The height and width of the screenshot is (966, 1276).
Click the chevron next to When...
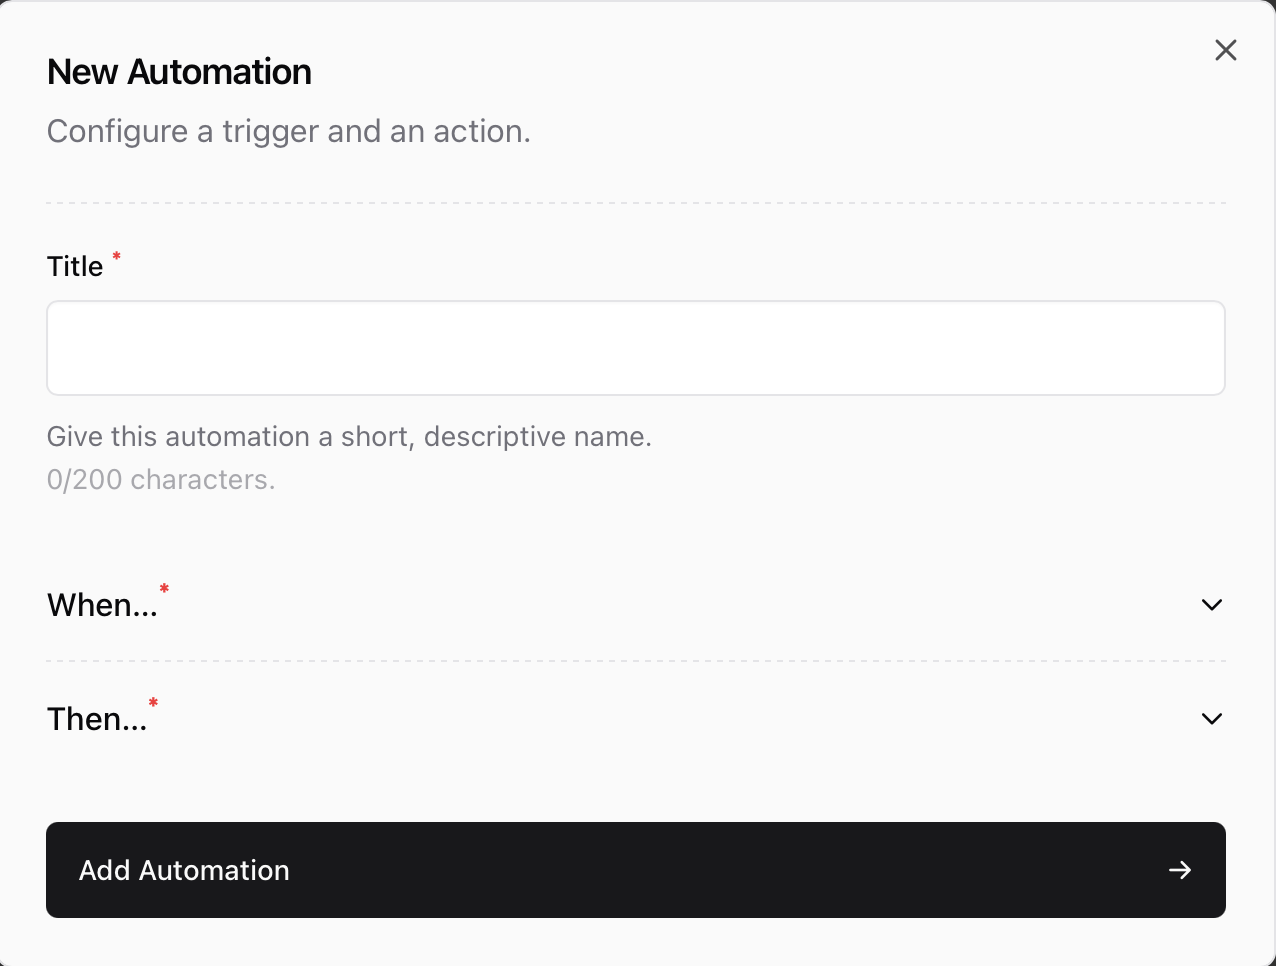coord(1211,605)
